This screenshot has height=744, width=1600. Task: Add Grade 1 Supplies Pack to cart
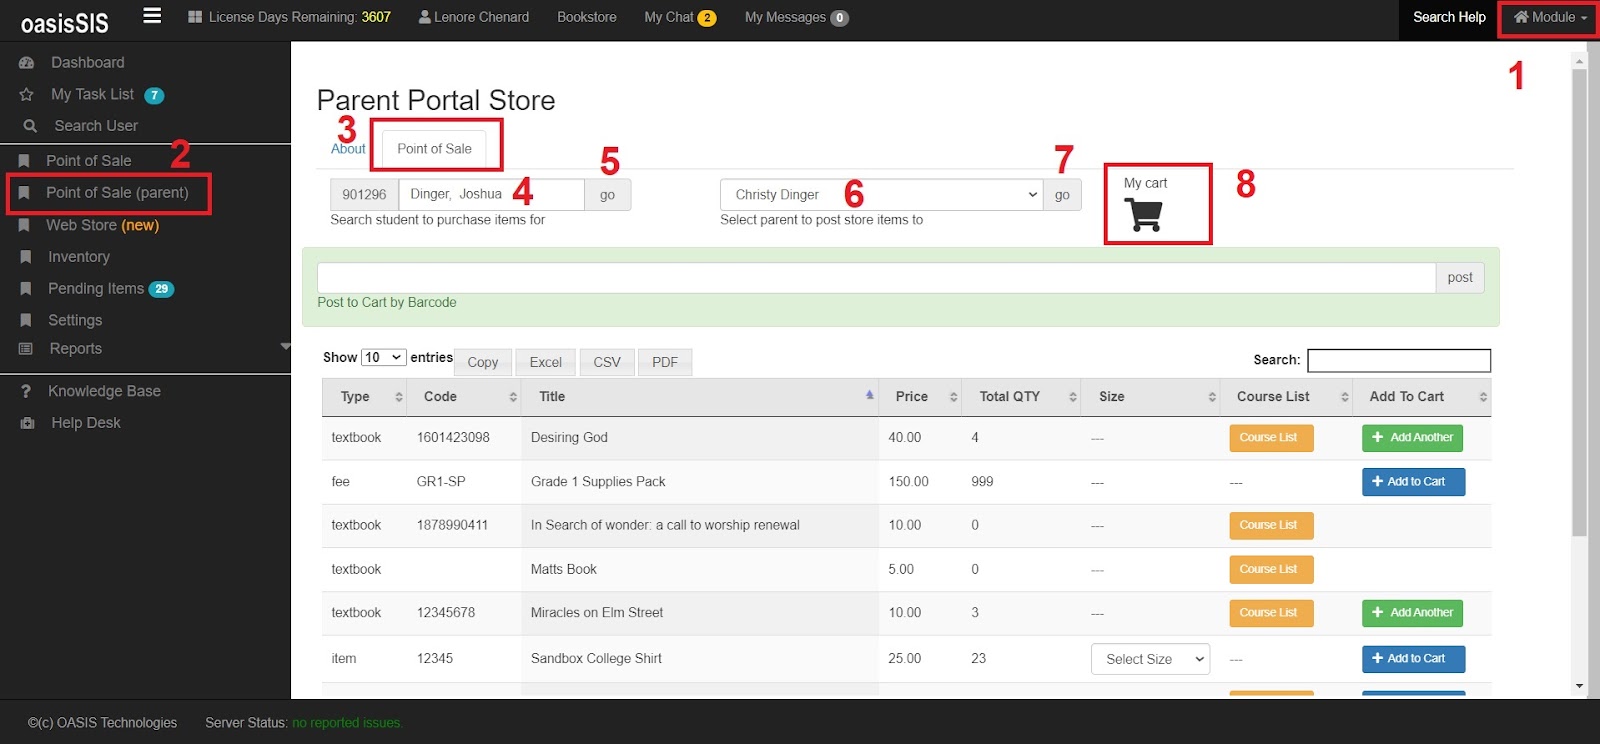(x=1413, y=482)
